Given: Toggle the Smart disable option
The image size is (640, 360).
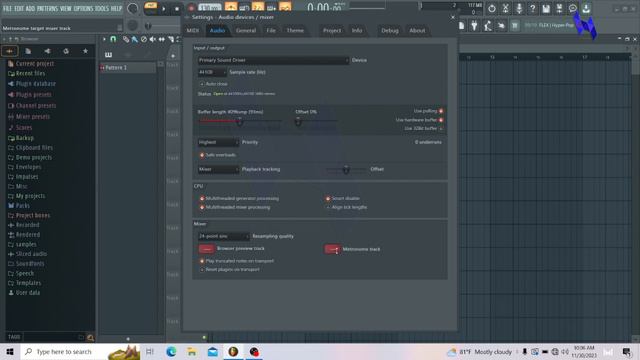Looking at the screenshot, I should pyautogui.click(x=328, y=198).
